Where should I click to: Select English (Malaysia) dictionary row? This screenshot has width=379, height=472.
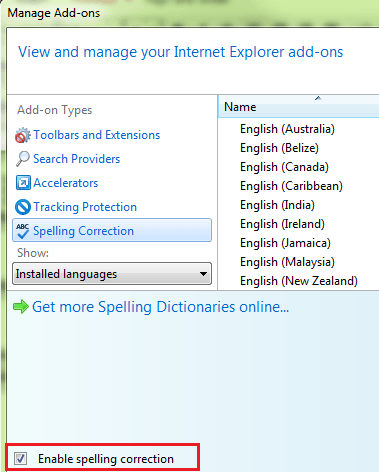tap(287, 262)
